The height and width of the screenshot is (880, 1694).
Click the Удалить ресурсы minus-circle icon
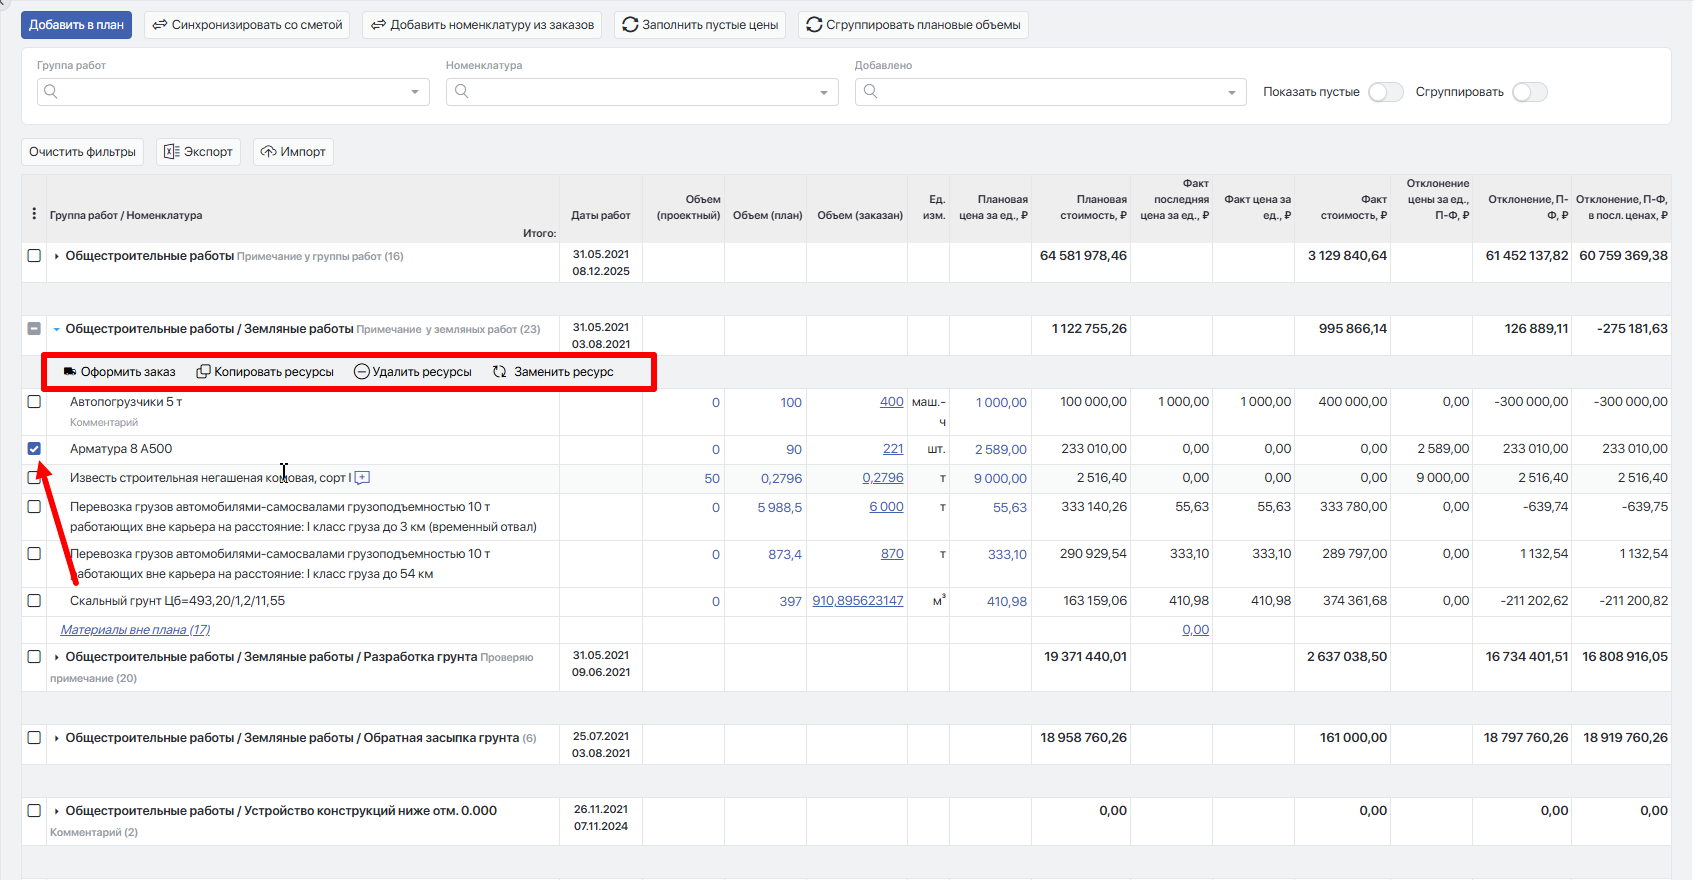pos(361,372)
